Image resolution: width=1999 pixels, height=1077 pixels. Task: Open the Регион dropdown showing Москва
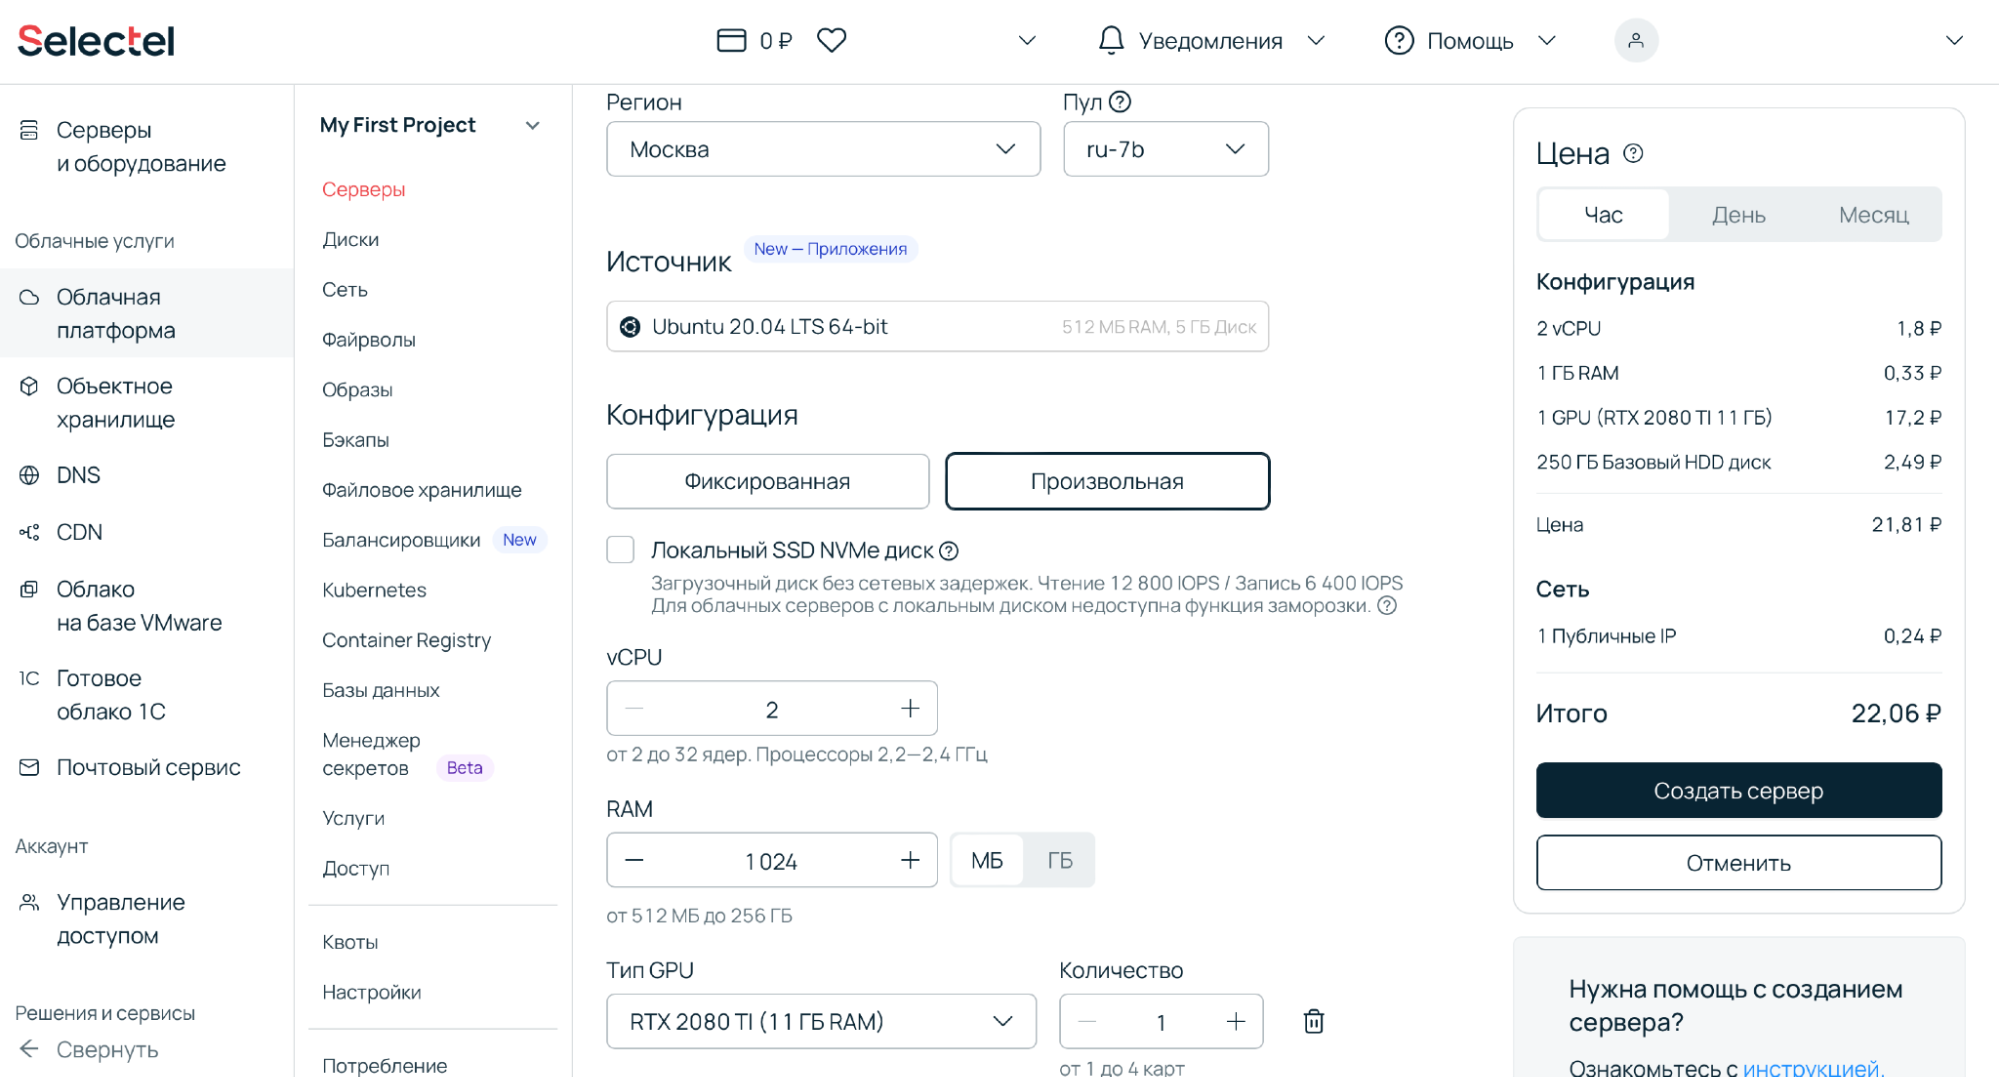click(x=822, y=149)
